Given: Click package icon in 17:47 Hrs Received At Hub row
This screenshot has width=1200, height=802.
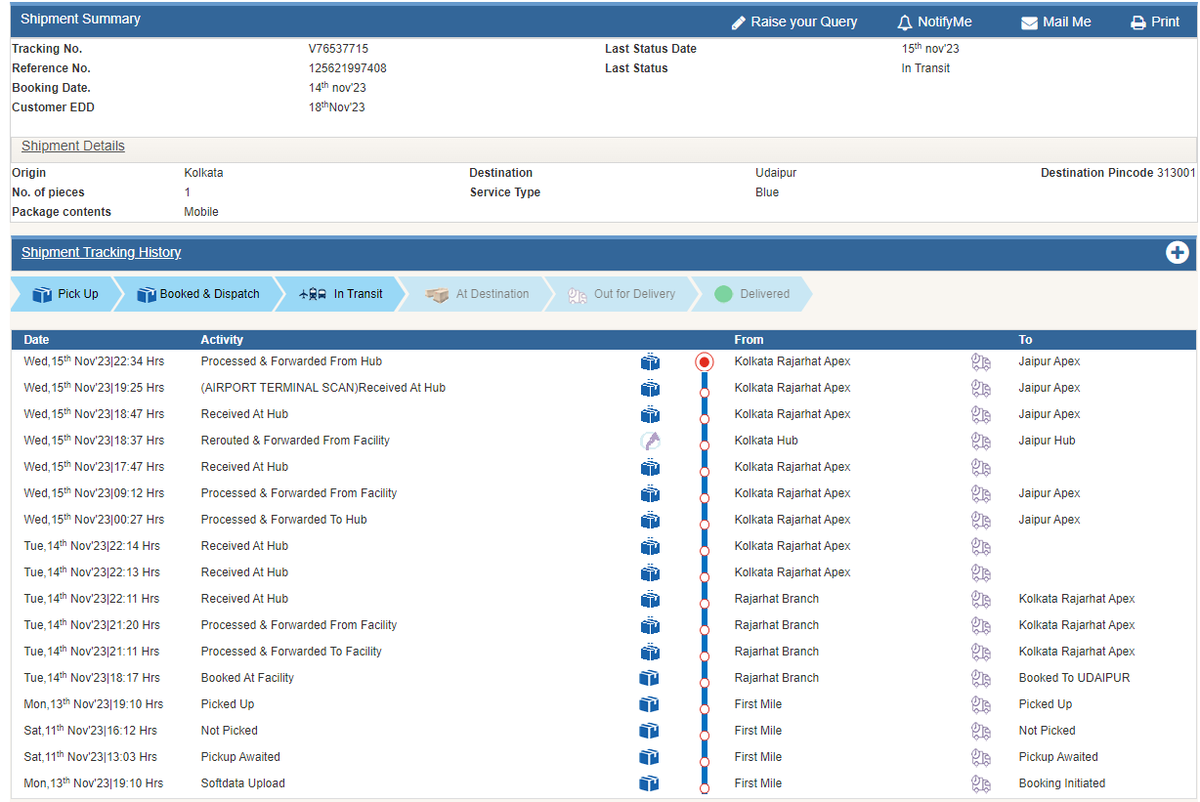Looking at the screenshot, I should point(650,467).
